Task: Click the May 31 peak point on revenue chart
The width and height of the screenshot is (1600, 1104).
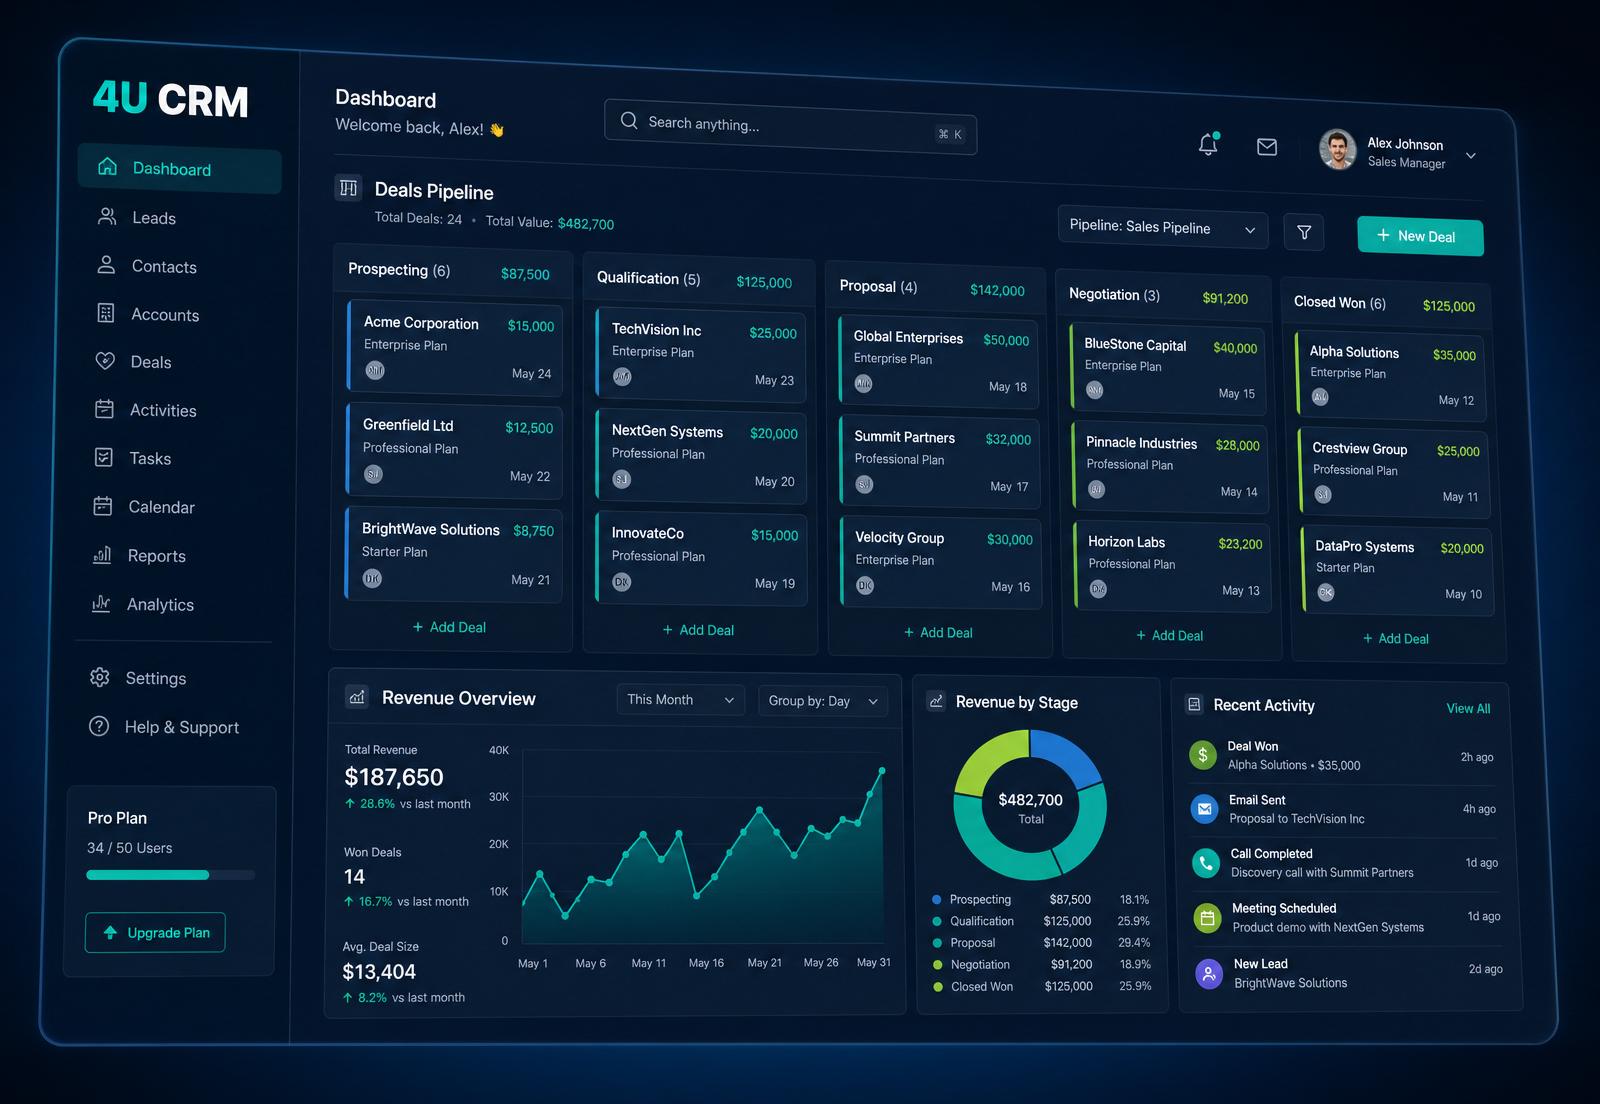Action: point(882,771)
